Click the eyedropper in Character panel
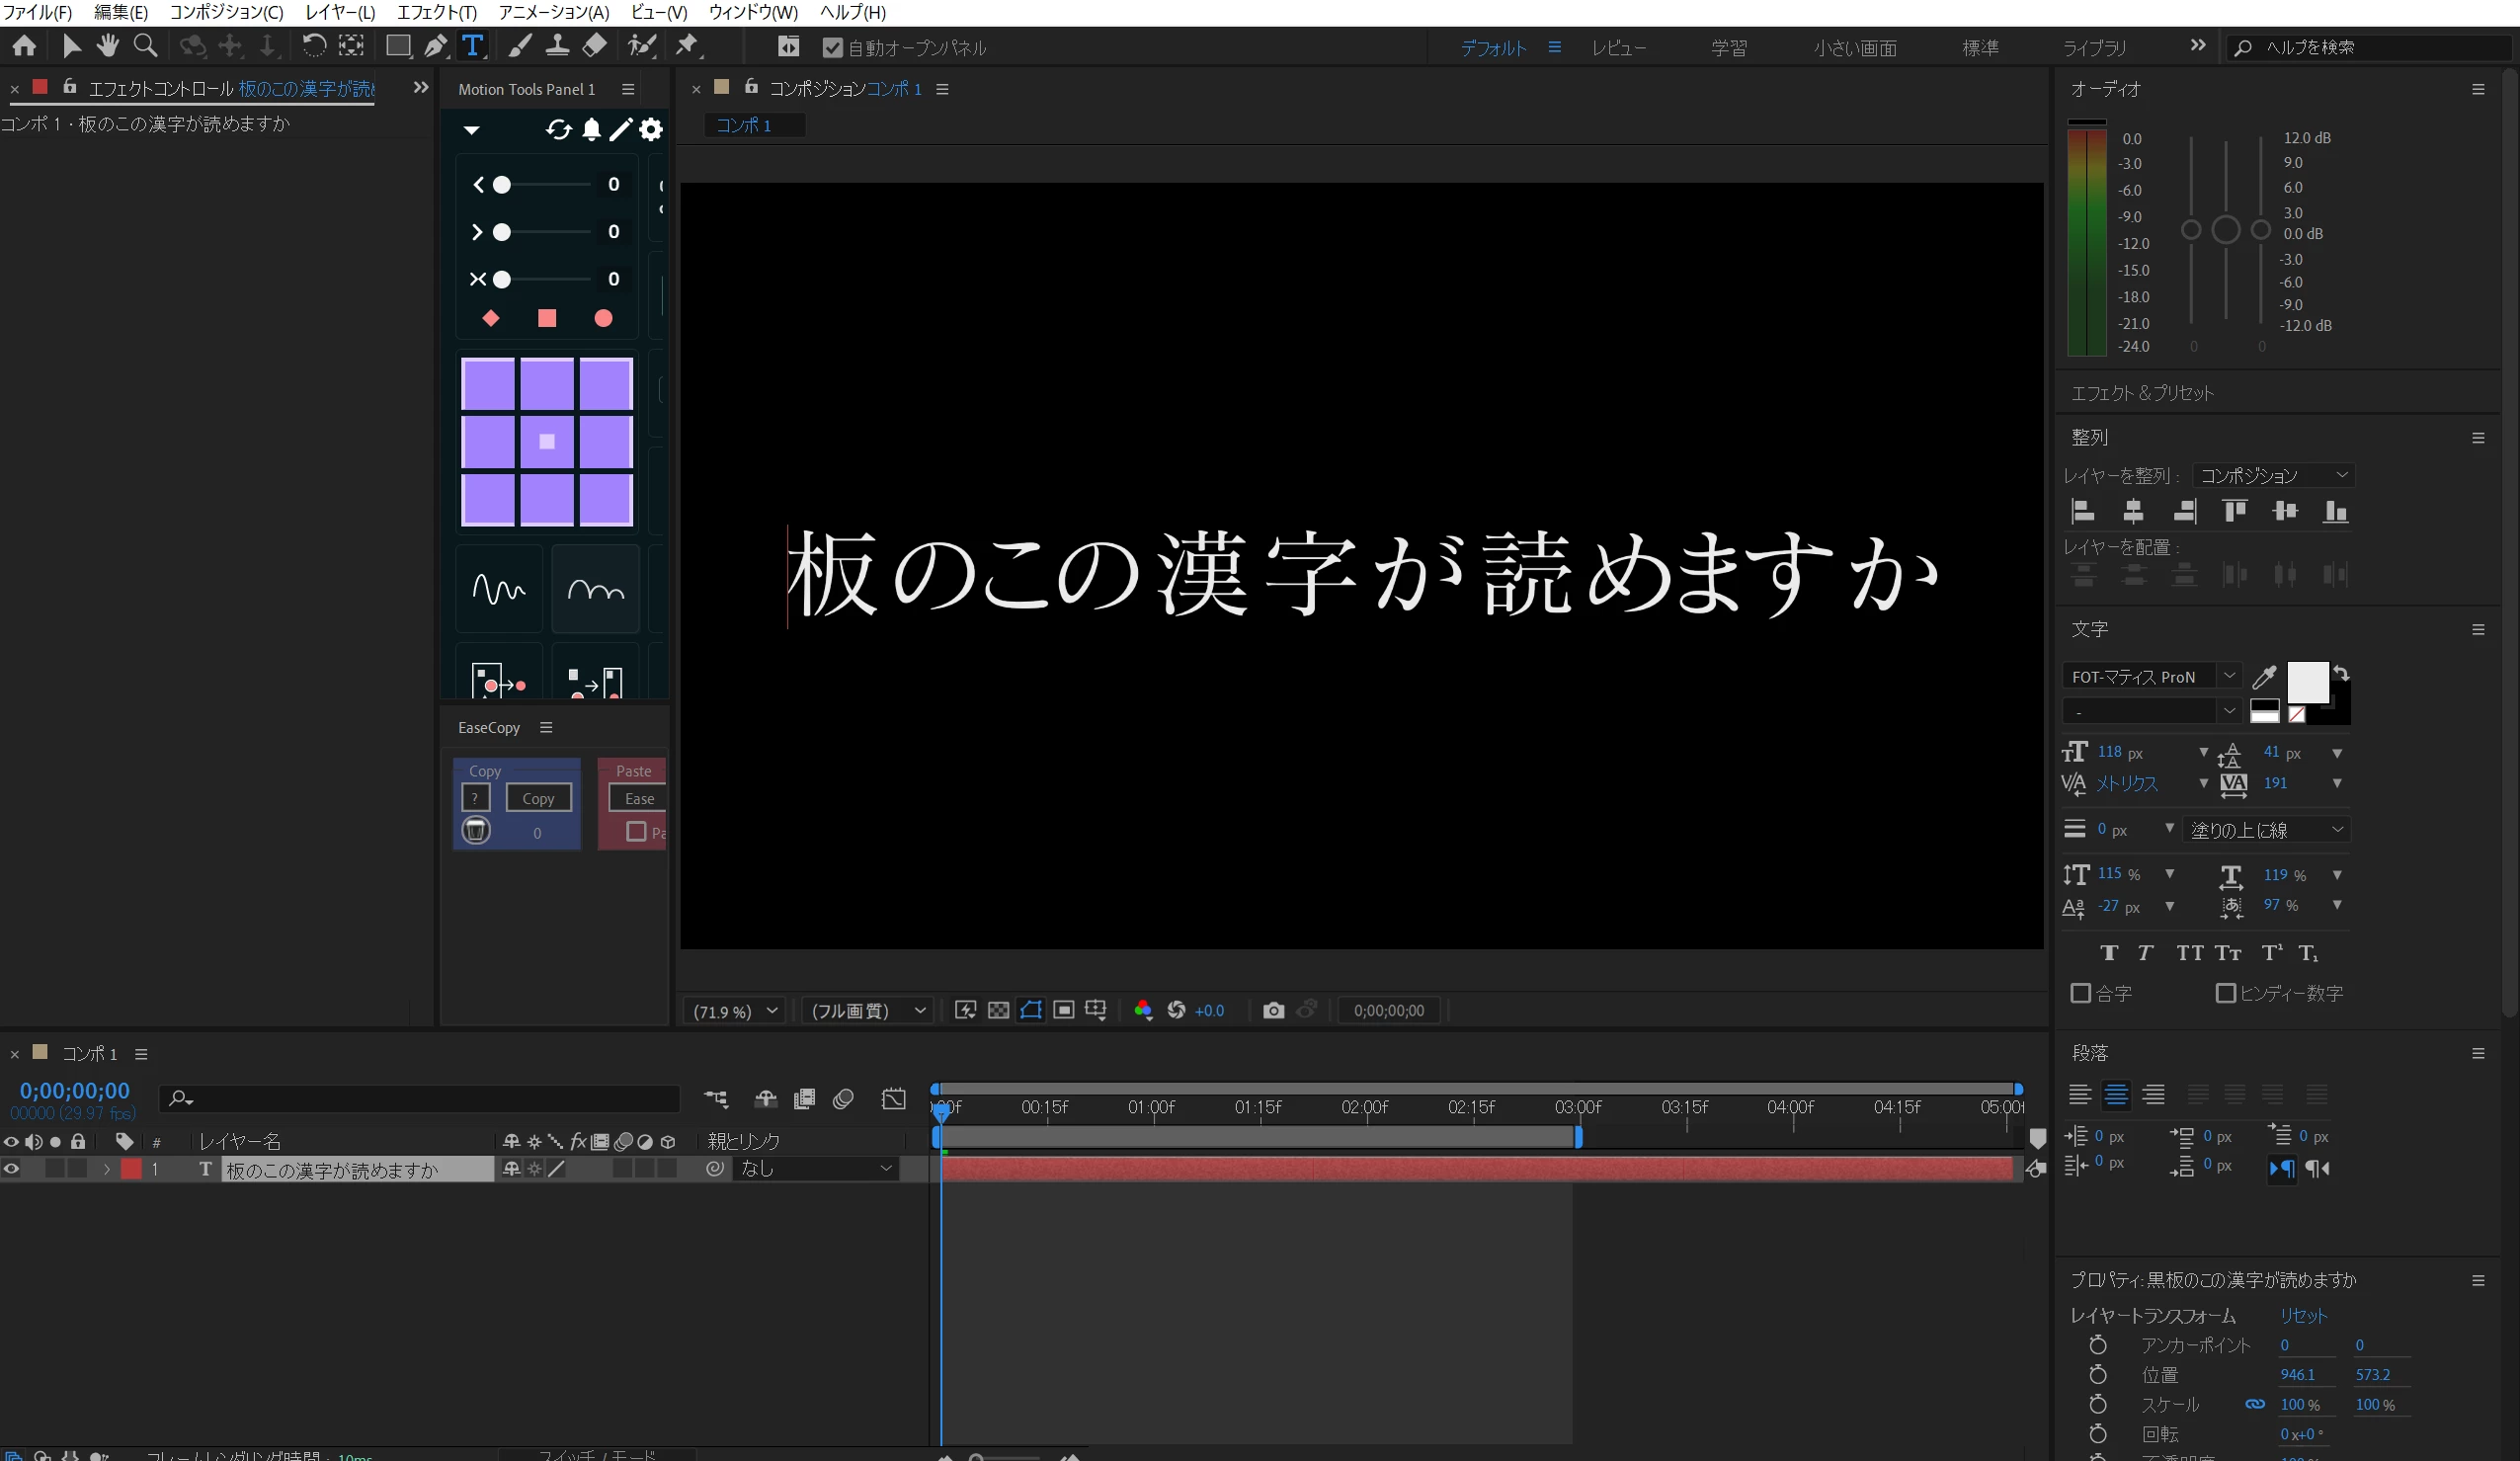This screenshot has height=1461, width=2520. pyautogui.click(x=2264, y=677)
